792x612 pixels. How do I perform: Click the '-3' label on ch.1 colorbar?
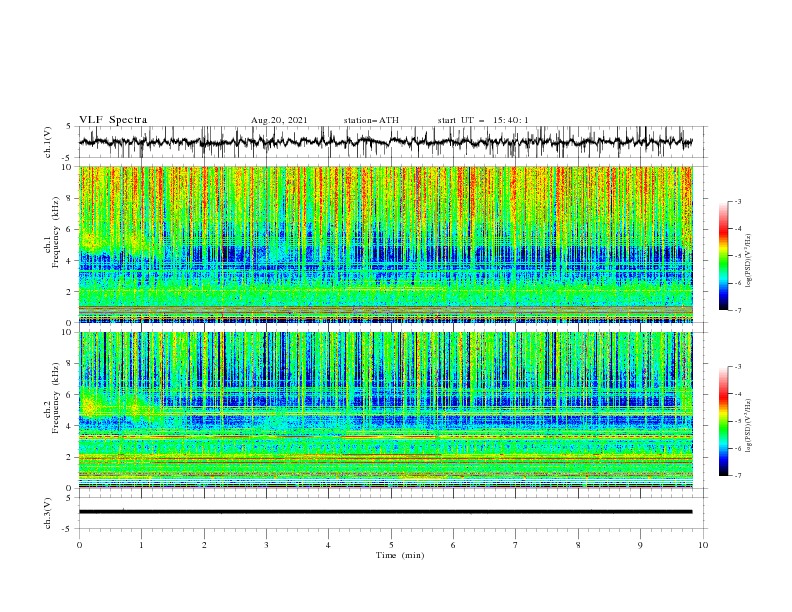pos(737,201)
